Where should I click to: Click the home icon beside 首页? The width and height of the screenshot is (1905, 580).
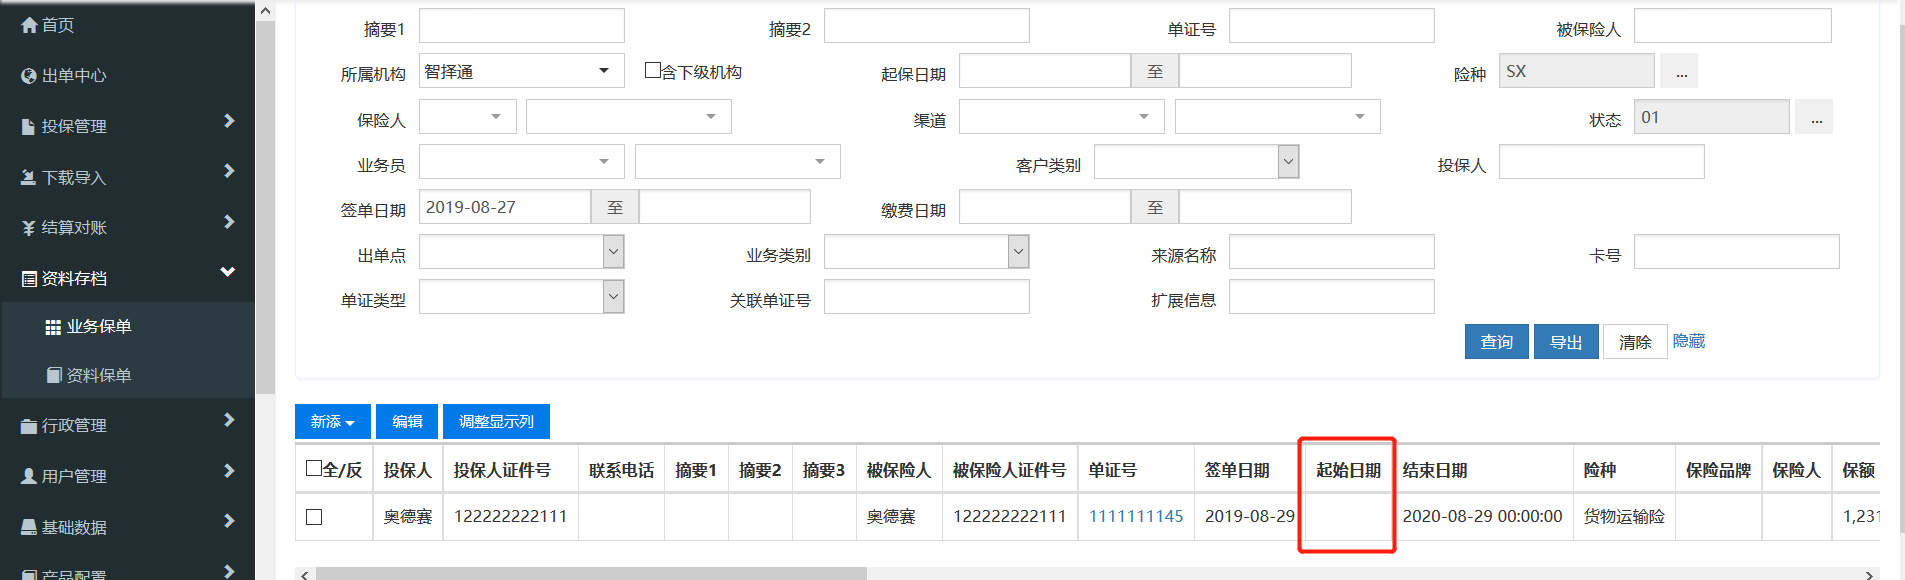[x=29, y=25]
